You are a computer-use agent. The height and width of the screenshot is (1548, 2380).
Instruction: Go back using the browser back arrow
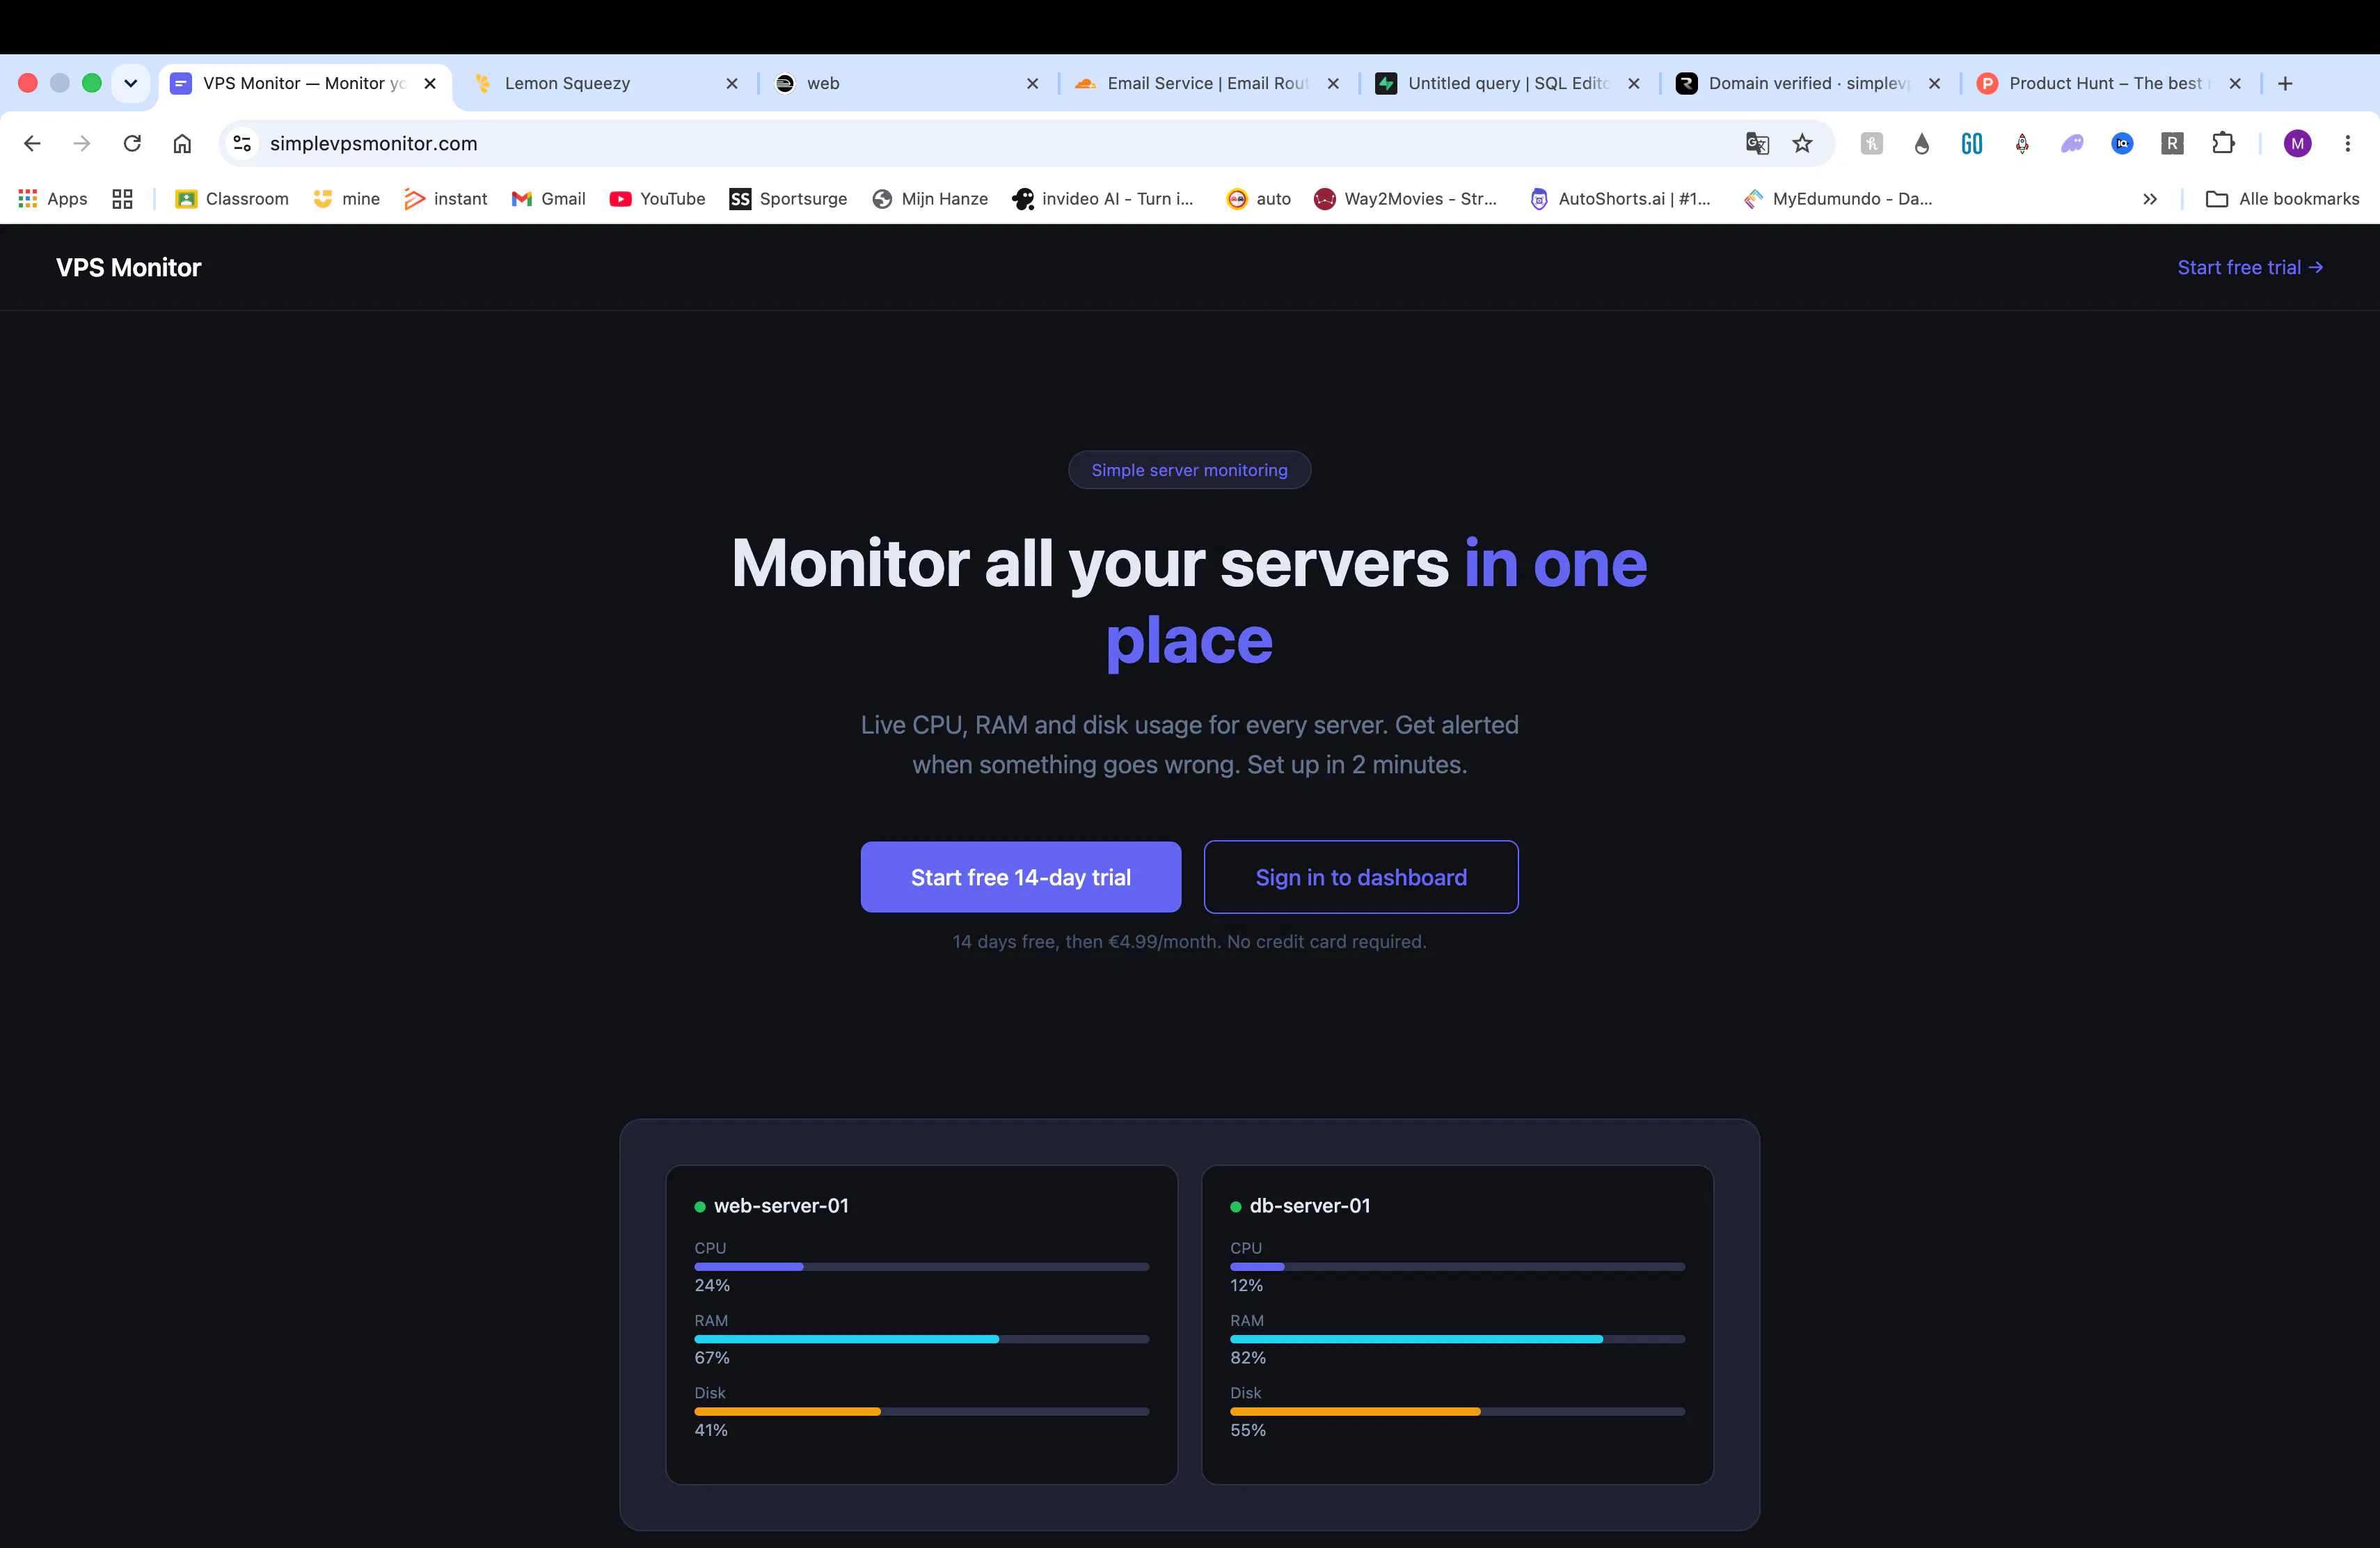(32, 143)
